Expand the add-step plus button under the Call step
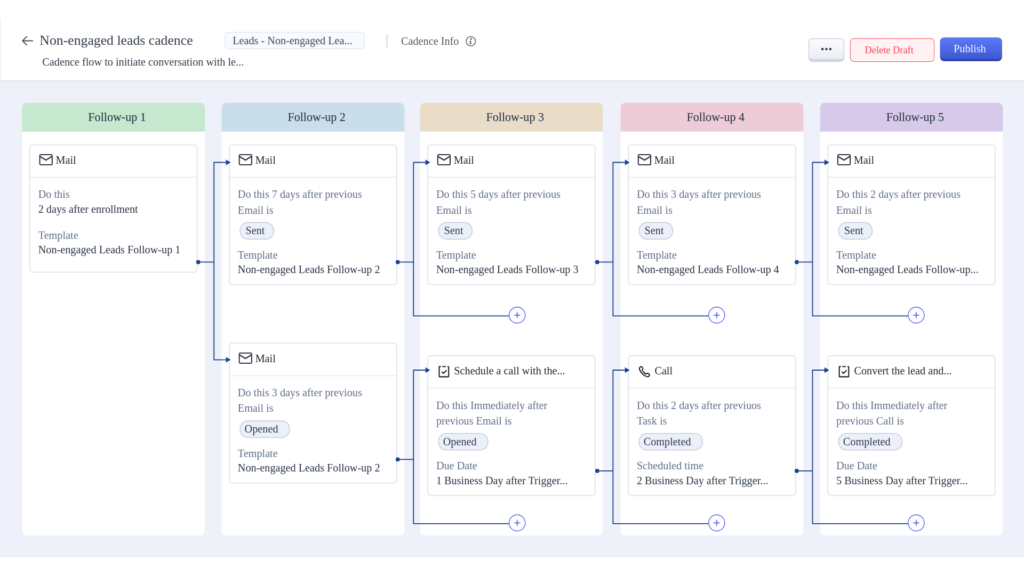The image size is (1024, 576). [x=716, y=522]
